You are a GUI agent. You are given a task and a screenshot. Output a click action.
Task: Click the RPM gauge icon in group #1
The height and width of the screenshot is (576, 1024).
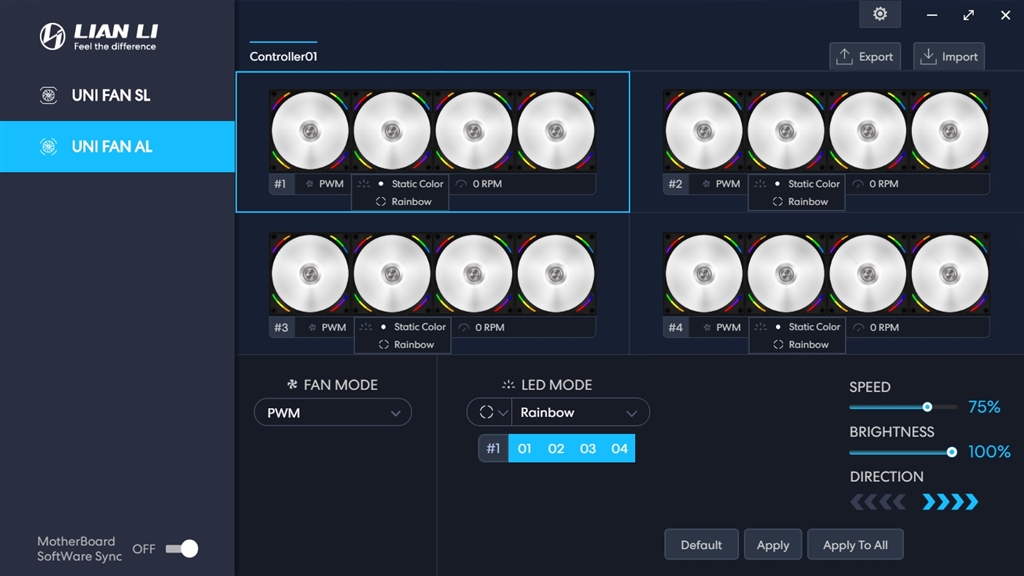coord(461,184)
